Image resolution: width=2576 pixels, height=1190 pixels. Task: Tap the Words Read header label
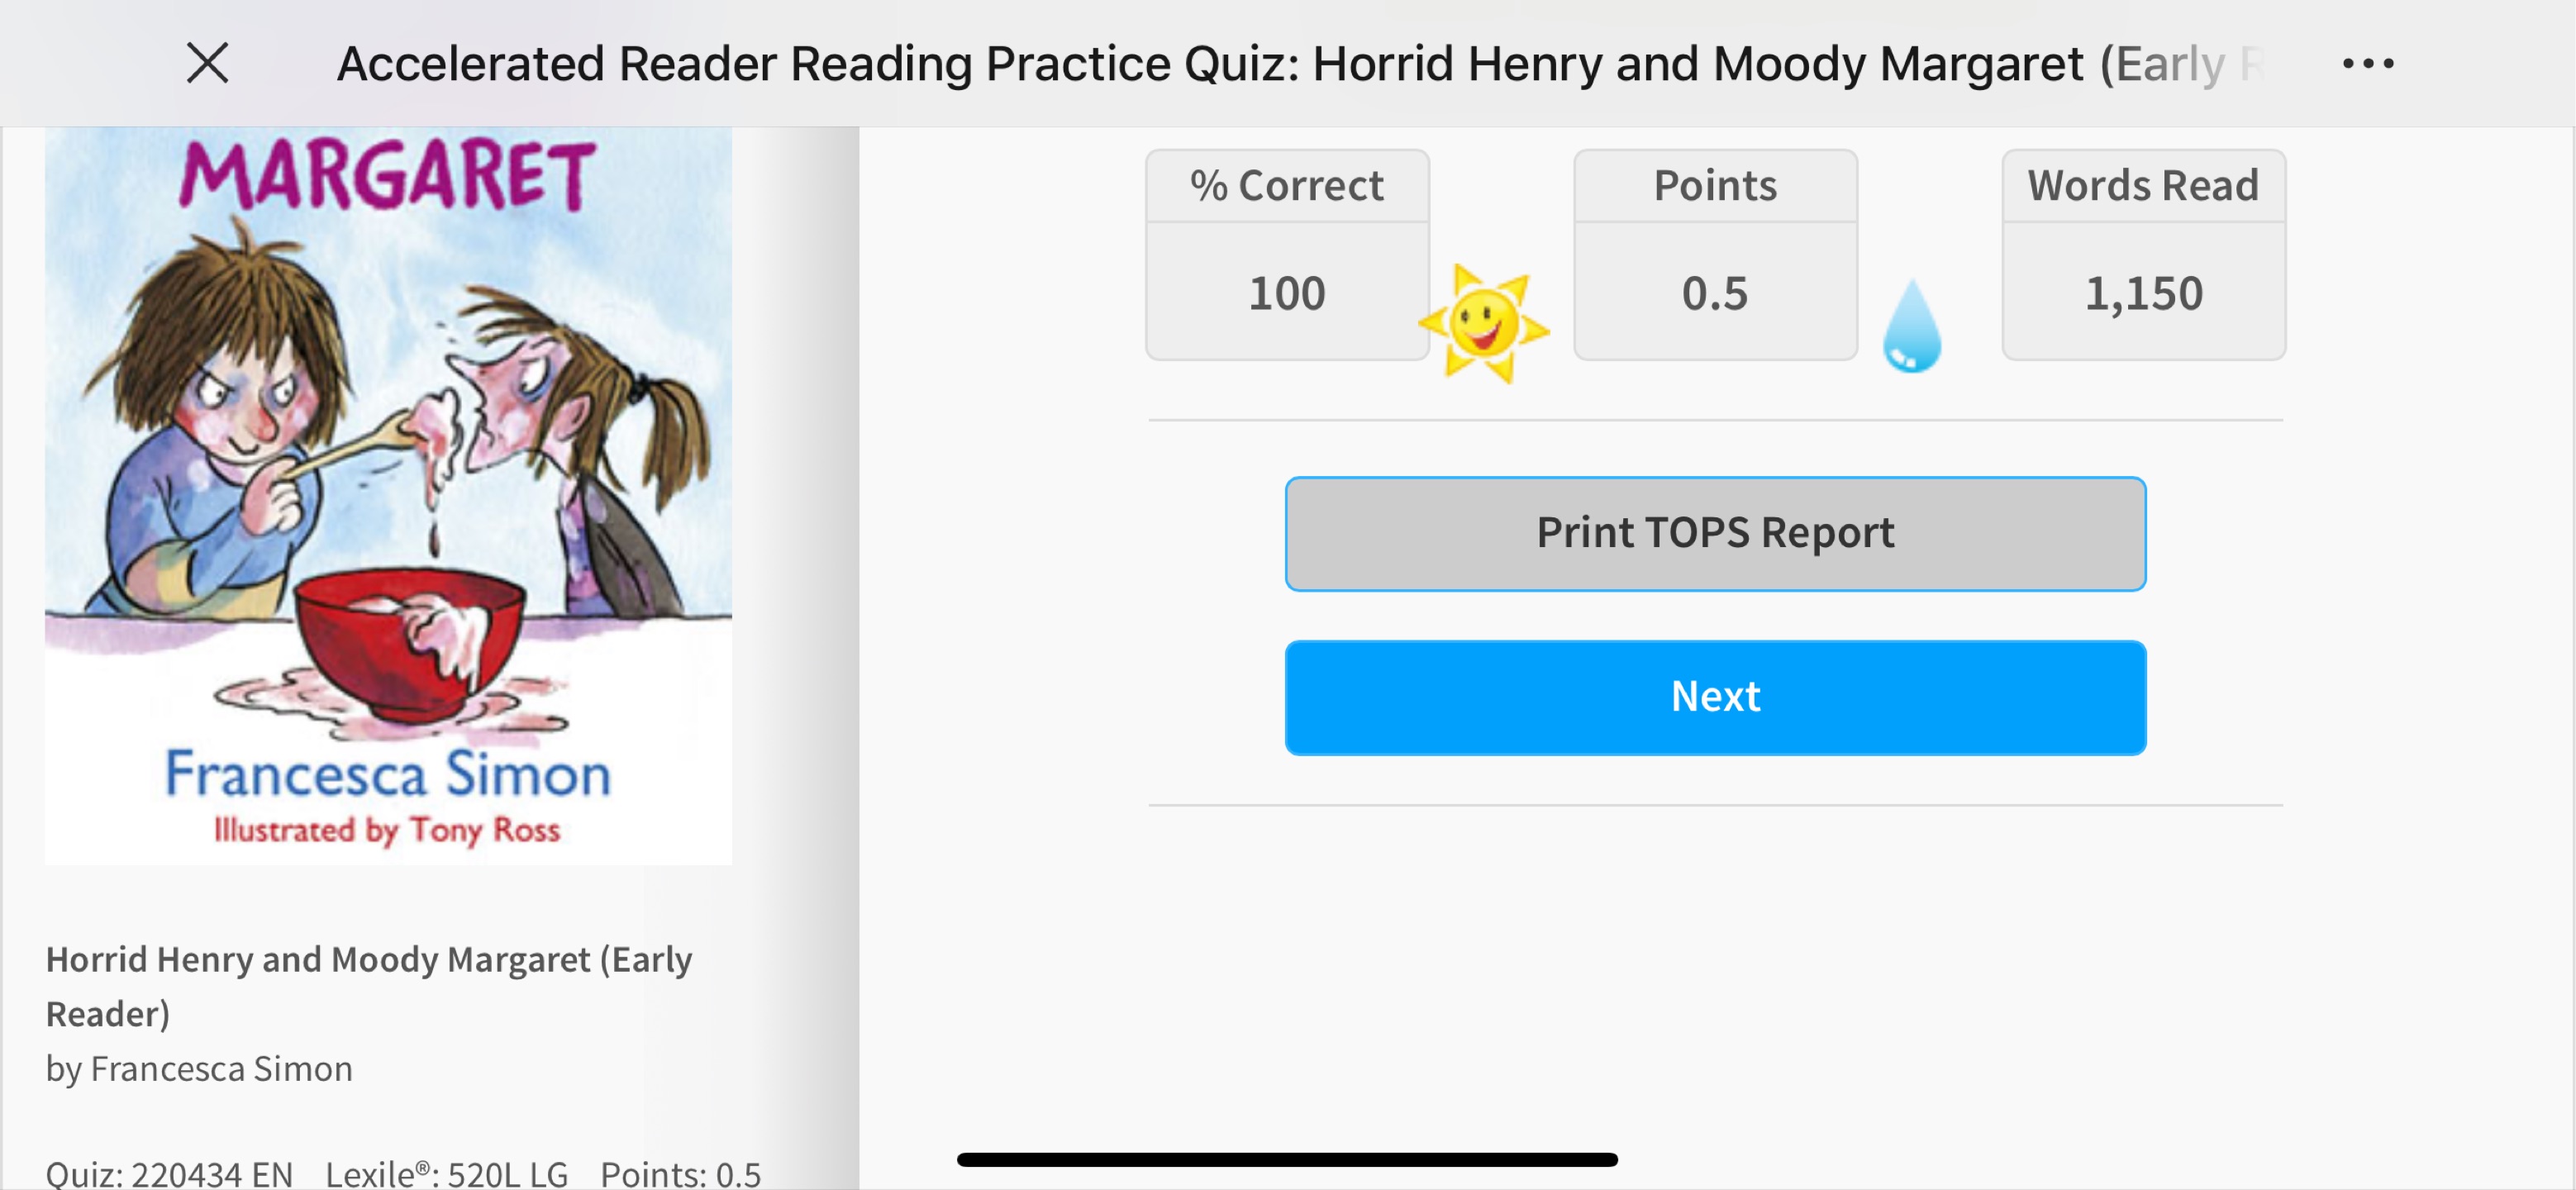tap(2143, 186)
